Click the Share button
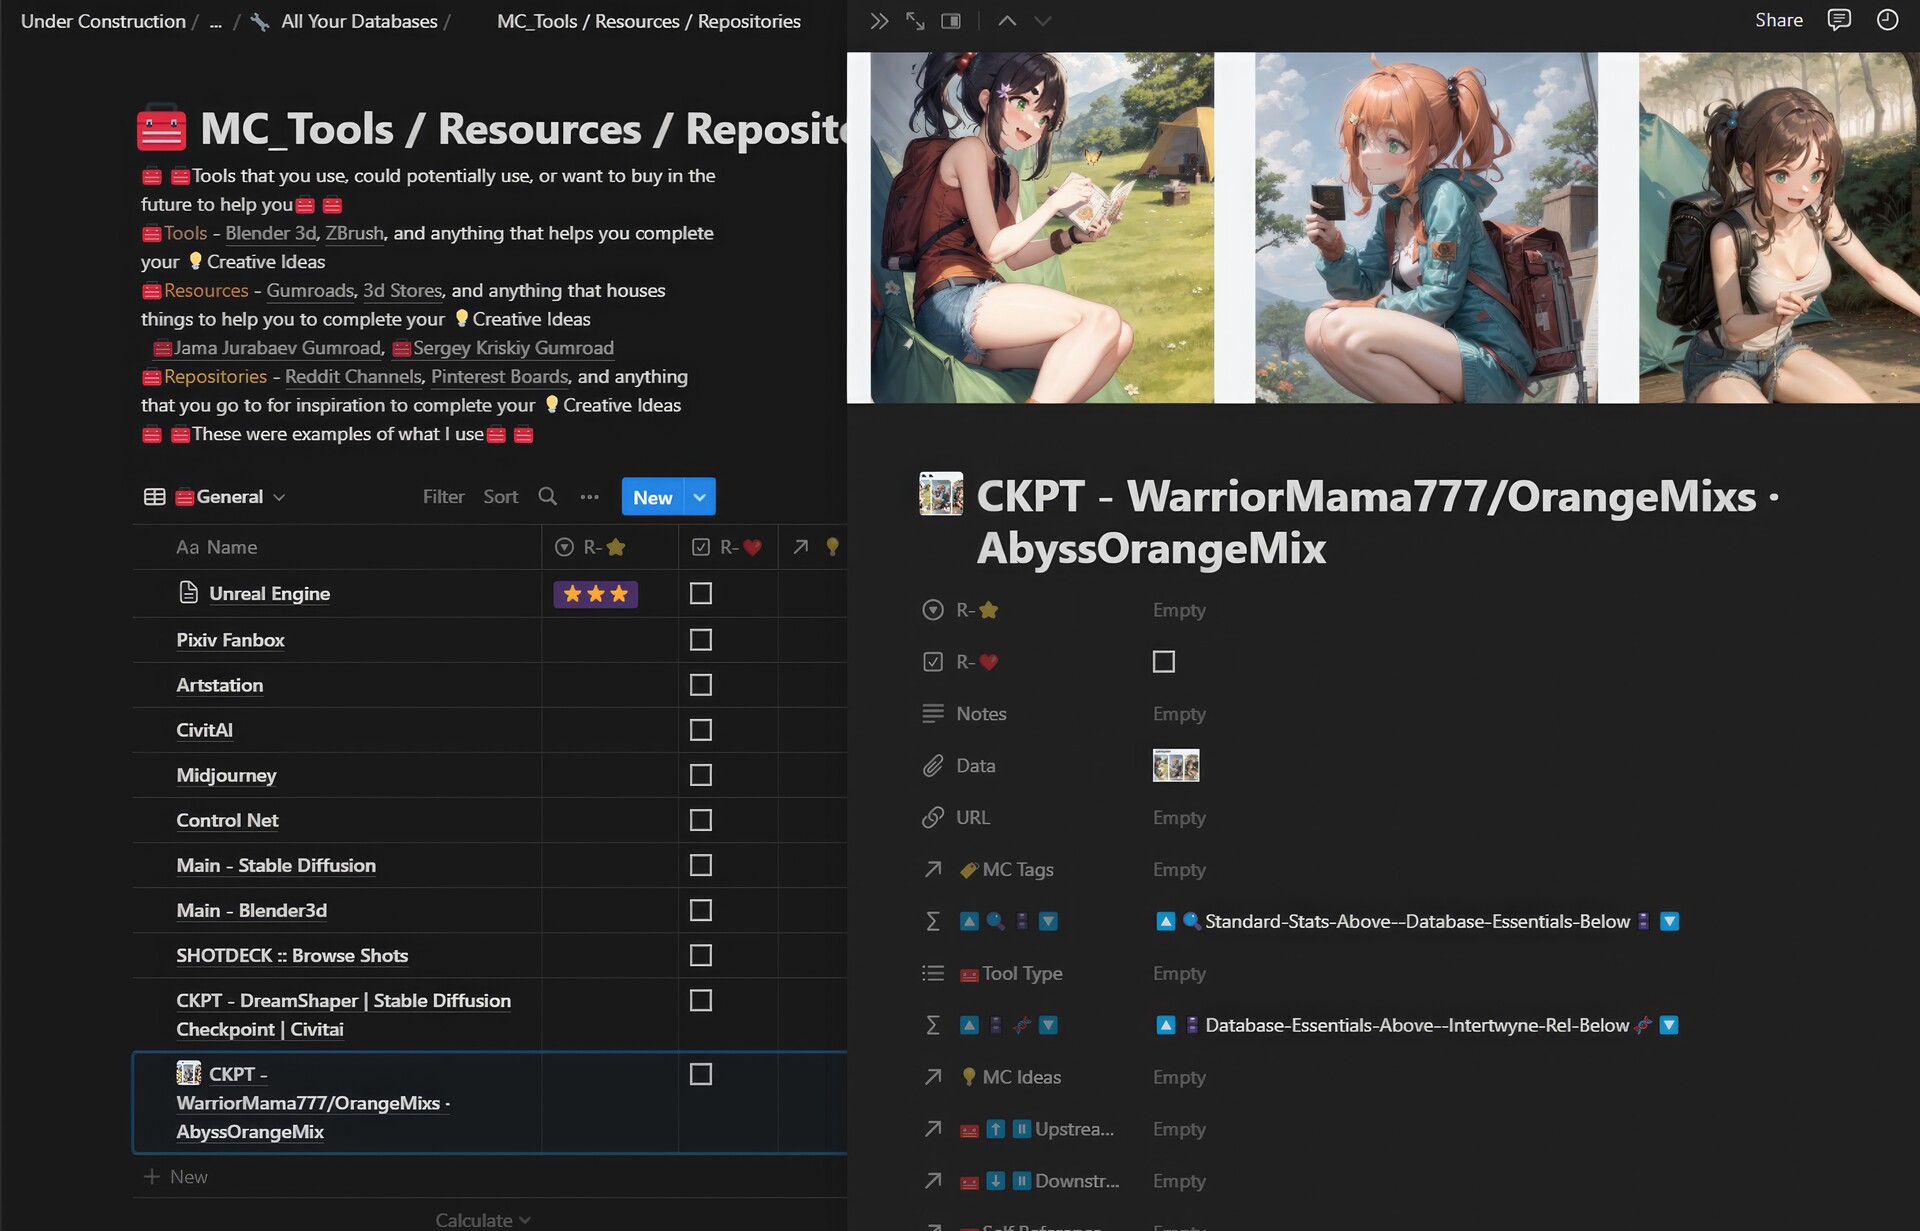The image size is (1920, 1231). pyautogui.click(x=1779, y=20)
